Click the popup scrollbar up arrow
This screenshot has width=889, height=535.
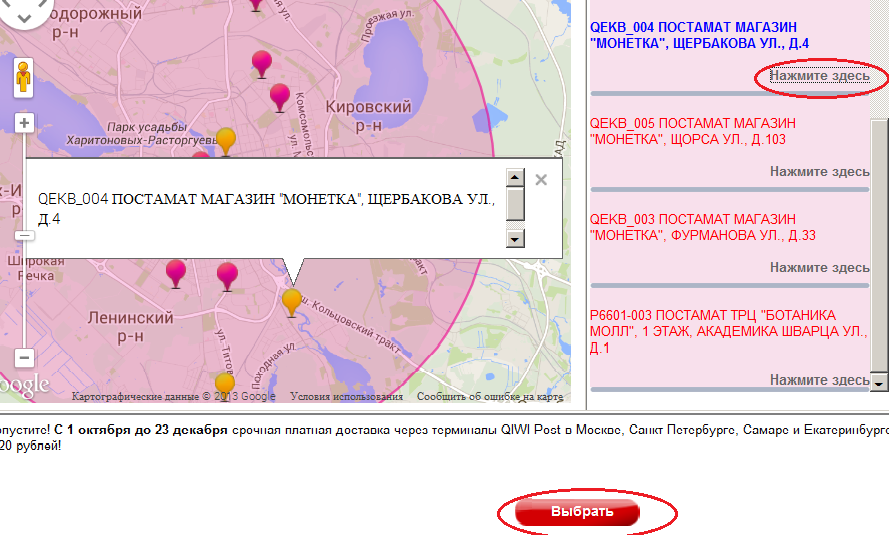point(515,177)
